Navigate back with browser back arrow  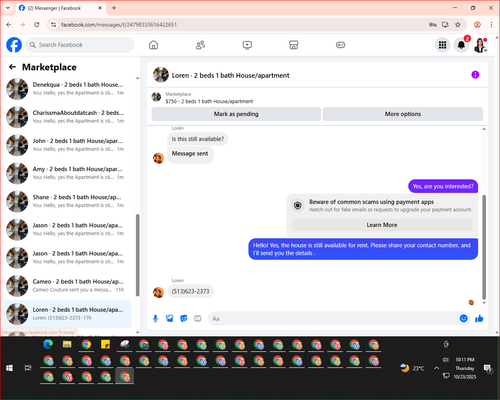pos(9,25)
